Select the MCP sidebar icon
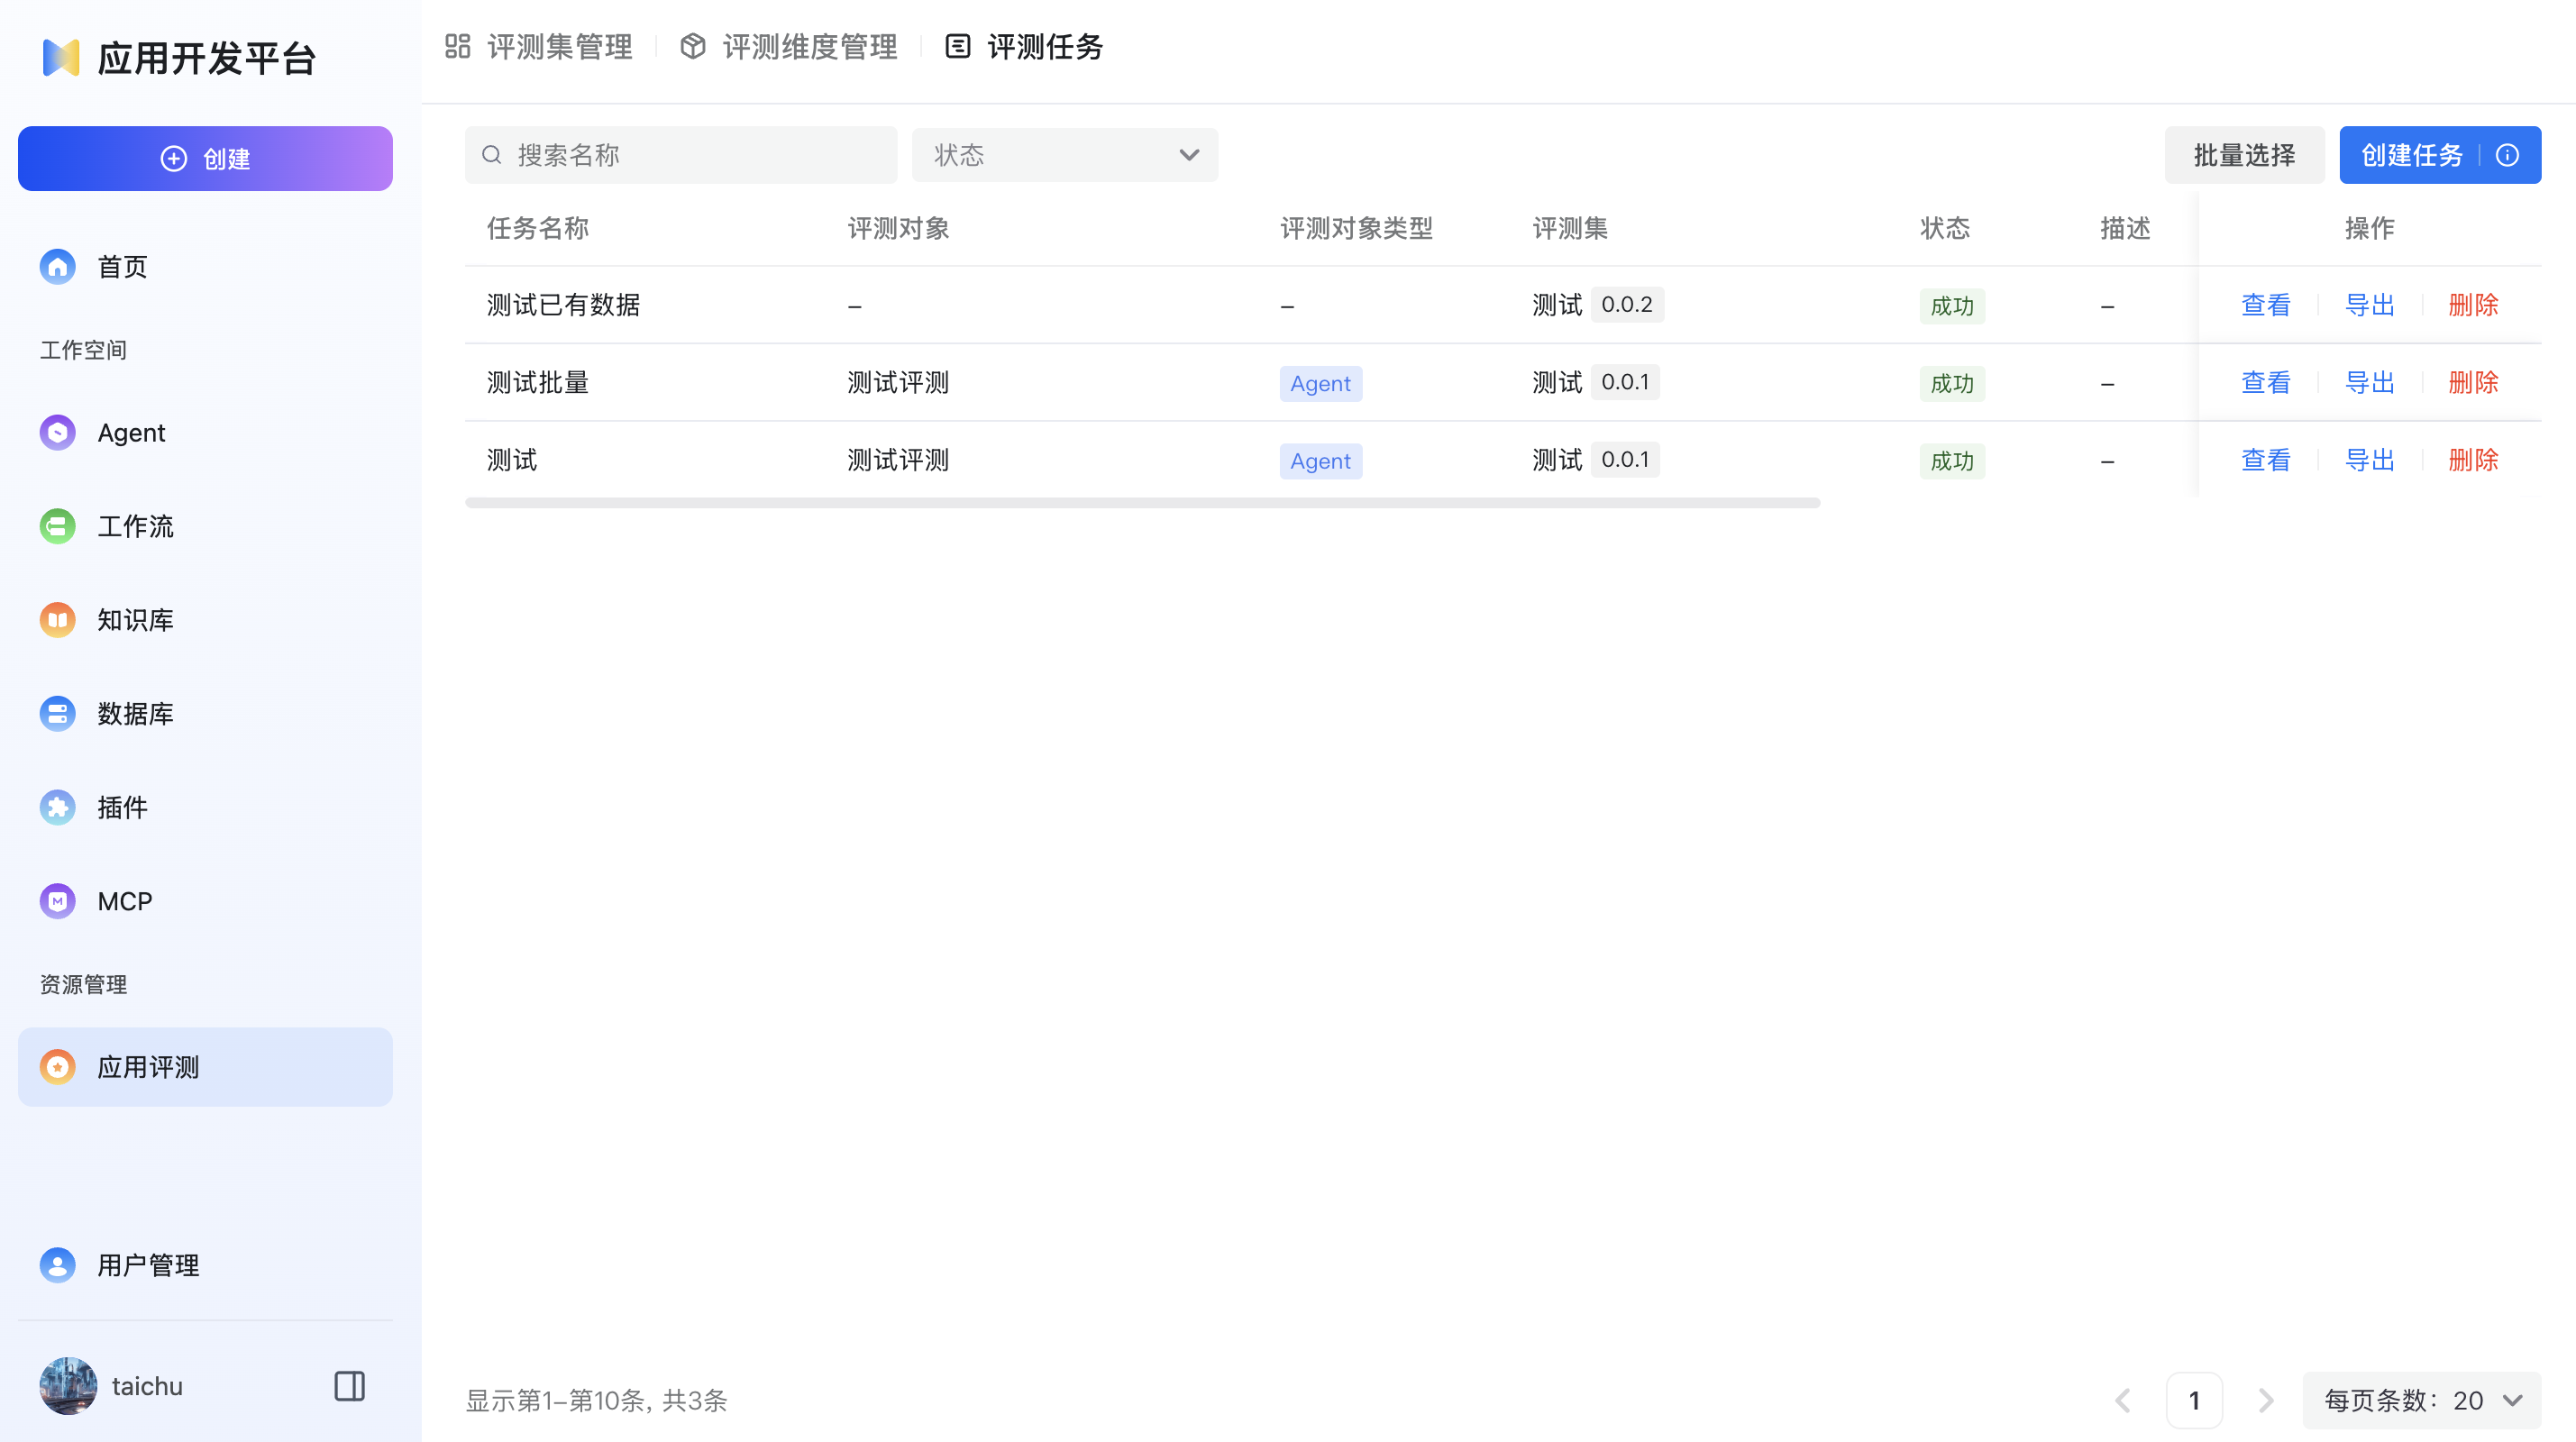The width and height of the screenshot is (2576, 1442). coord(57,900)
